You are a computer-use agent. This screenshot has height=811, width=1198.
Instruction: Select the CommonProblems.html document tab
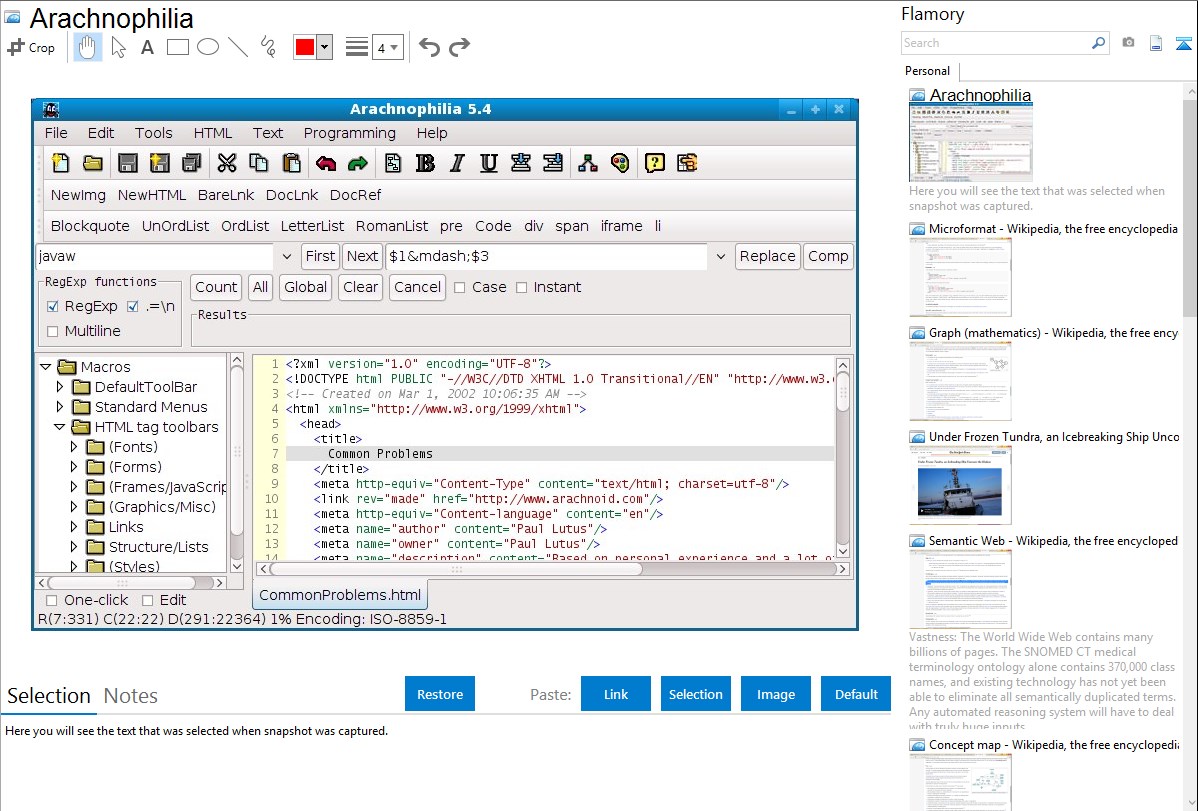click(x=340, y=595)
